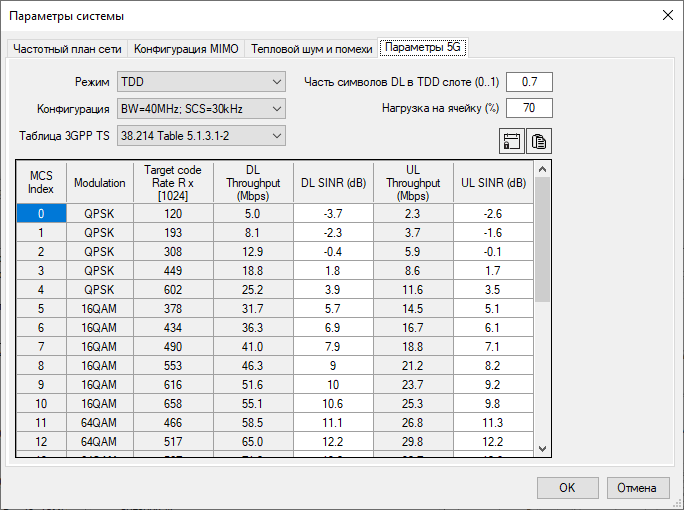The height and width of the screenshot is (510, 684).
Task: Select MCS Index cell 12
Action: click(41, 442)
